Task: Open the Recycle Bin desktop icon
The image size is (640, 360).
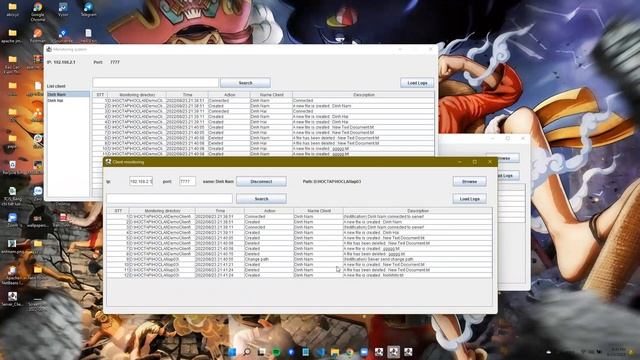Action: tap(13, 167)
